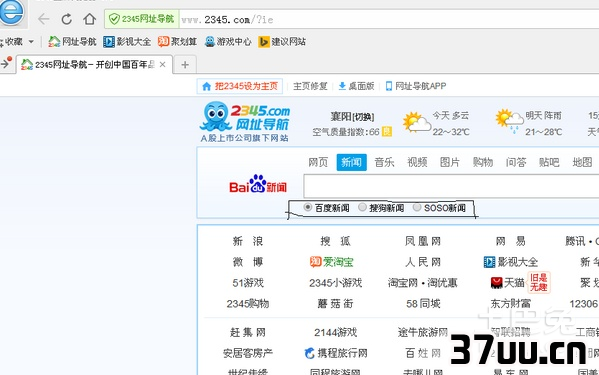599x375 pixels.
Task: Switch to 网页 search tab
Action: pyautogui.click(x=318, y=162)
